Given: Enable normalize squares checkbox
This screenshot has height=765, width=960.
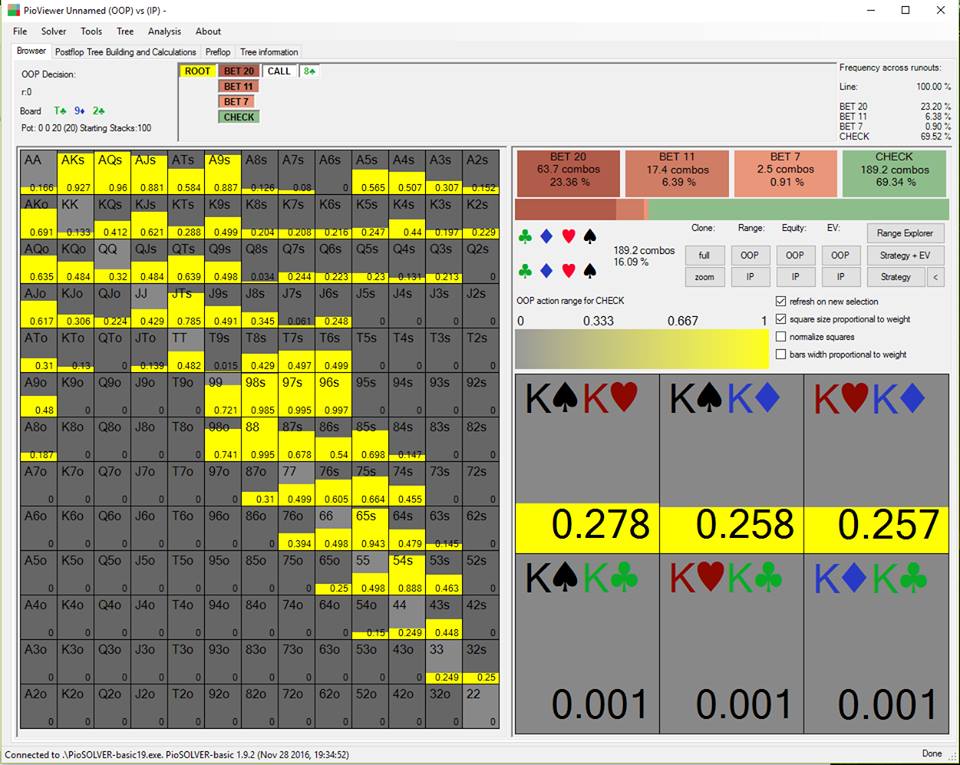Looking at the screenshot, I should pos(781,337).
